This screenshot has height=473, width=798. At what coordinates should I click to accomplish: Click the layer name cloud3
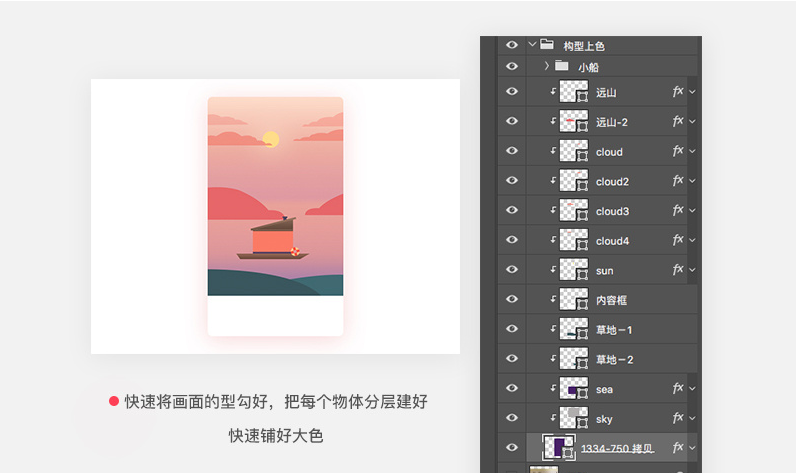pos(612,211)
